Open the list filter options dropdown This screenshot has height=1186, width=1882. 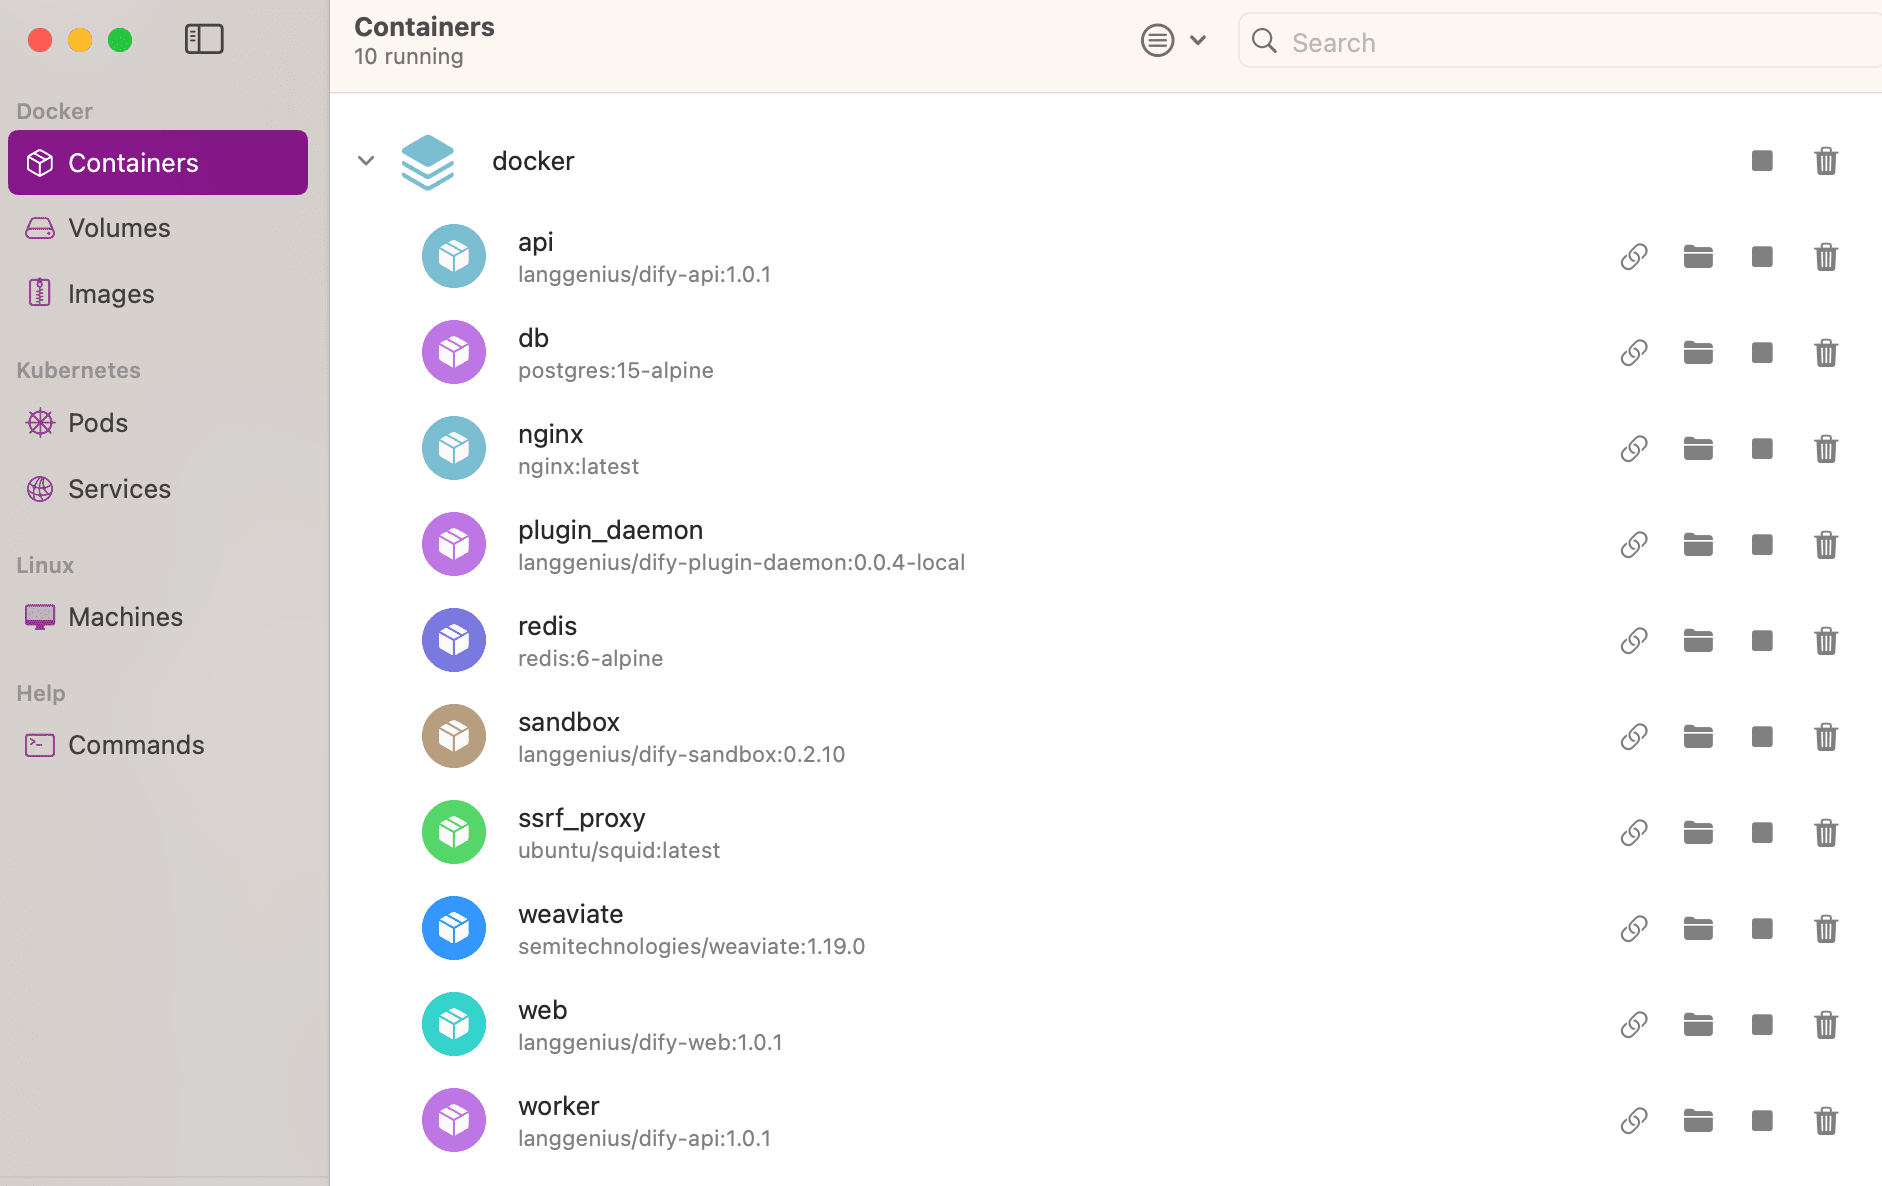[1174, 41]
